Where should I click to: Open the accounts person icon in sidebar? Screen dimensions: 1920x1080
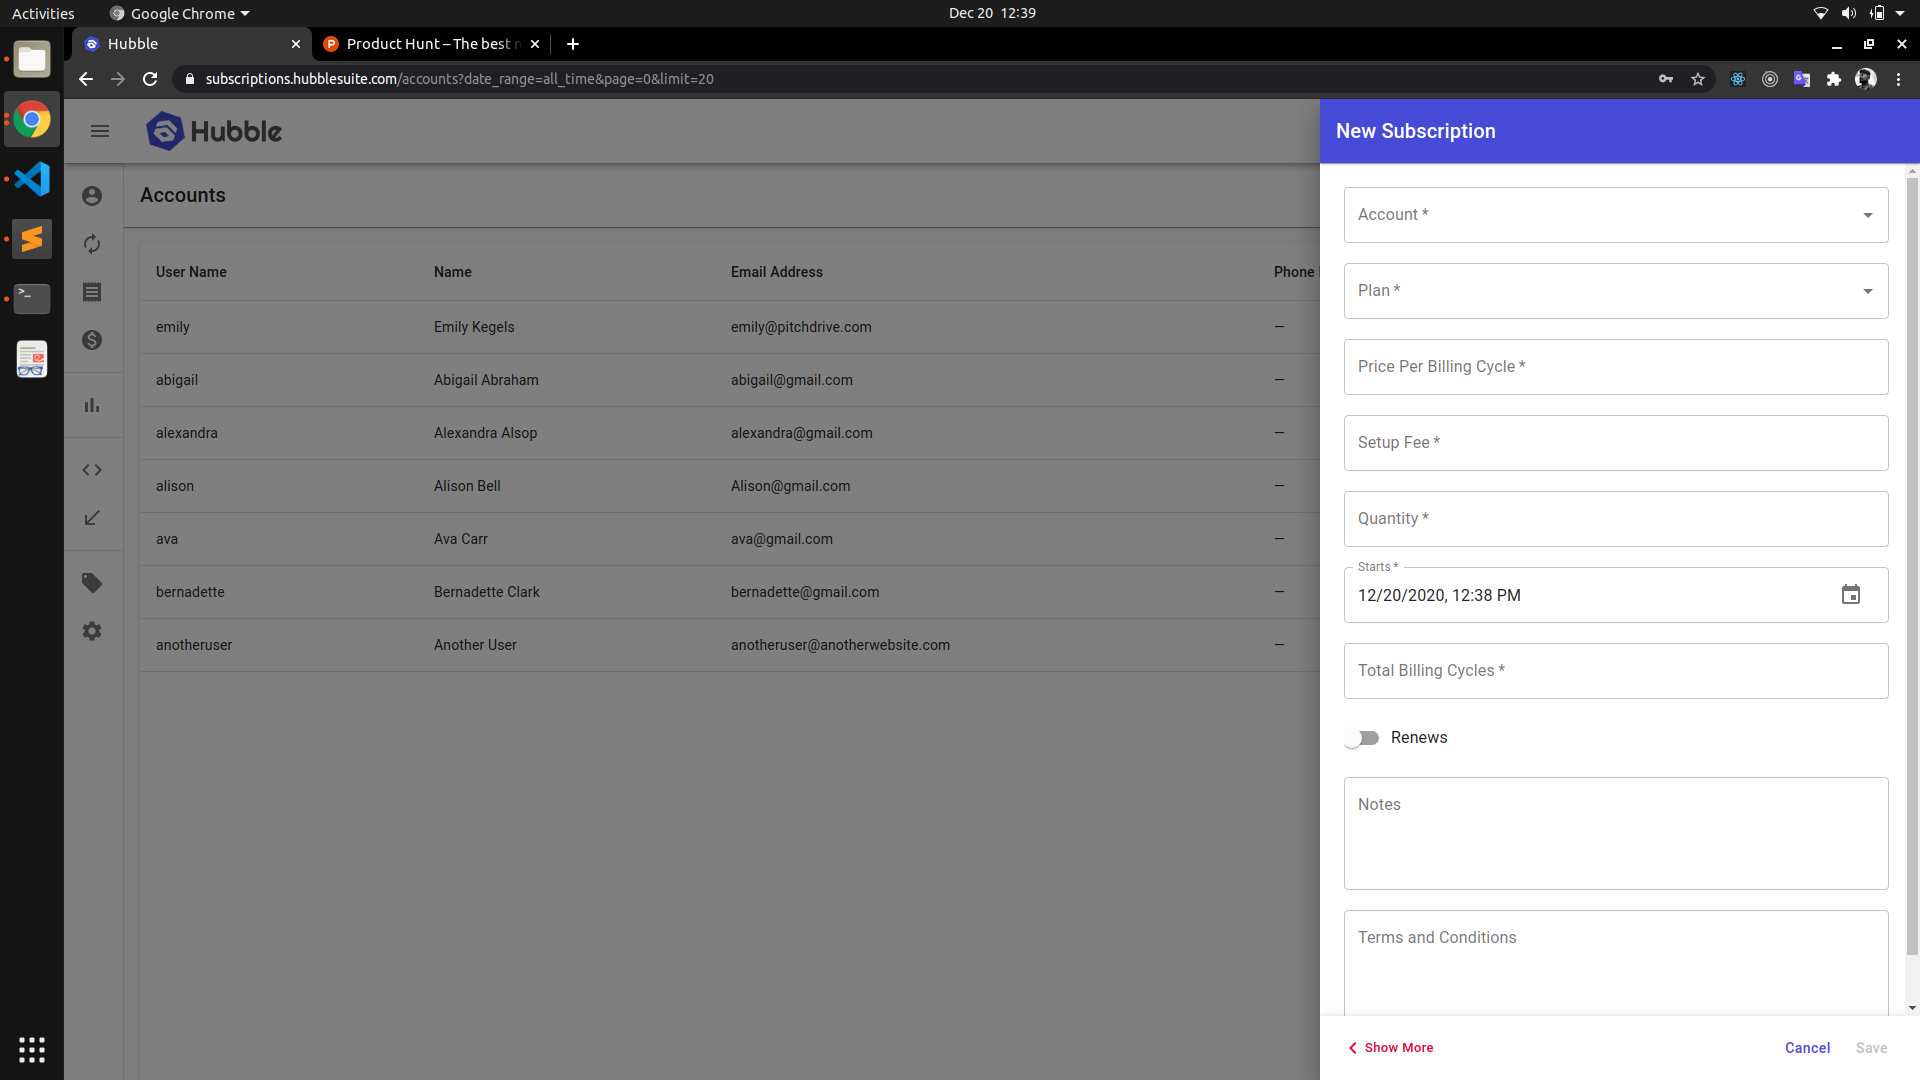tap(92, 196)
